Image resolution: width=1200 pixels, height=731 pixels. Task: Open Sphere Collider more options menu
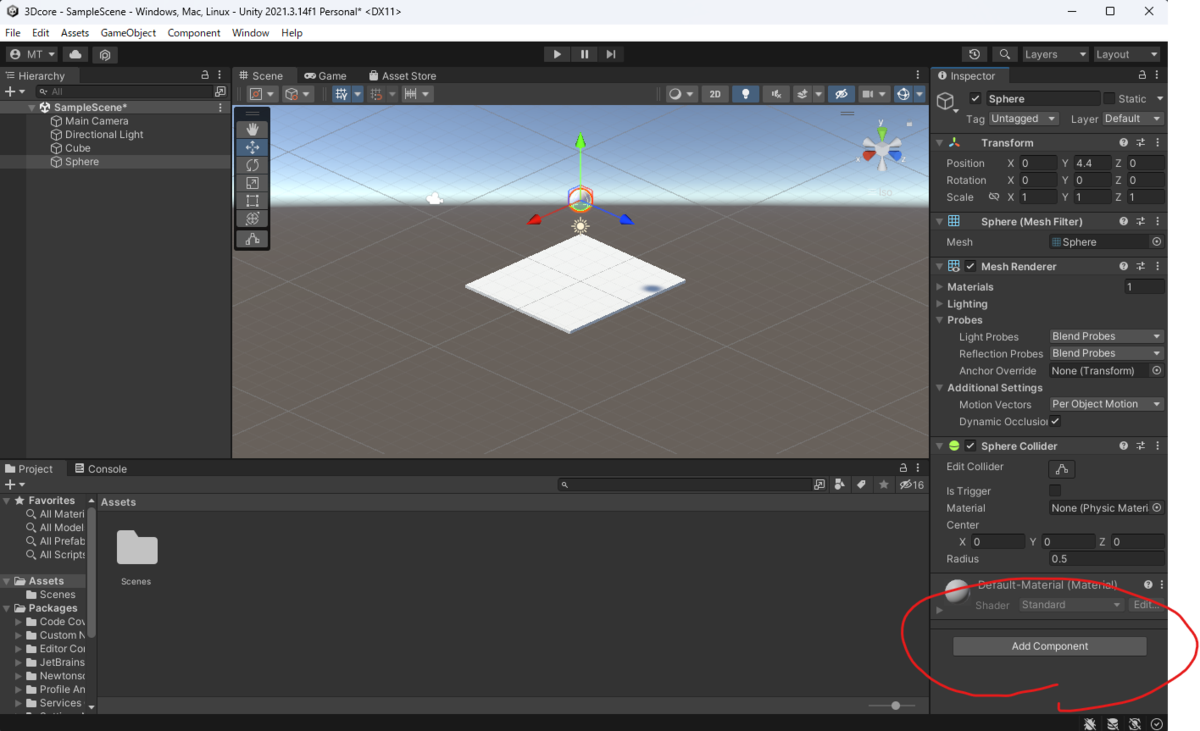[1158, 446]
